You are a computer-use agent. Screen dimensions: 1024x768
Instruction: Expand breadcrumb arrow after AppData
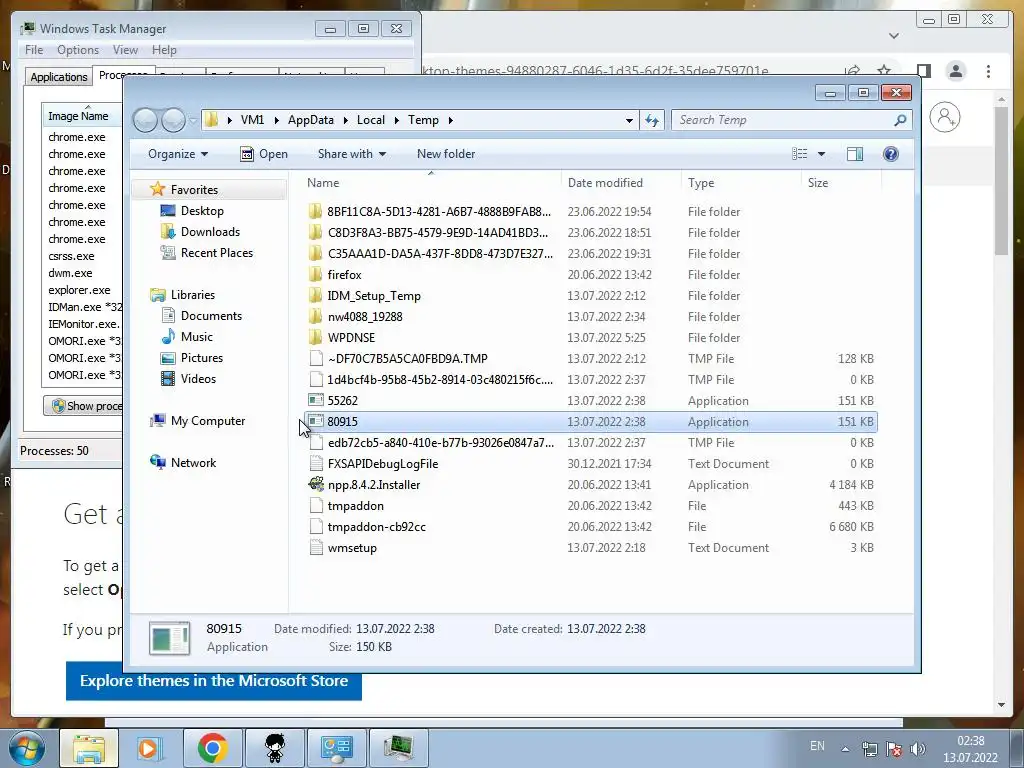345,120
